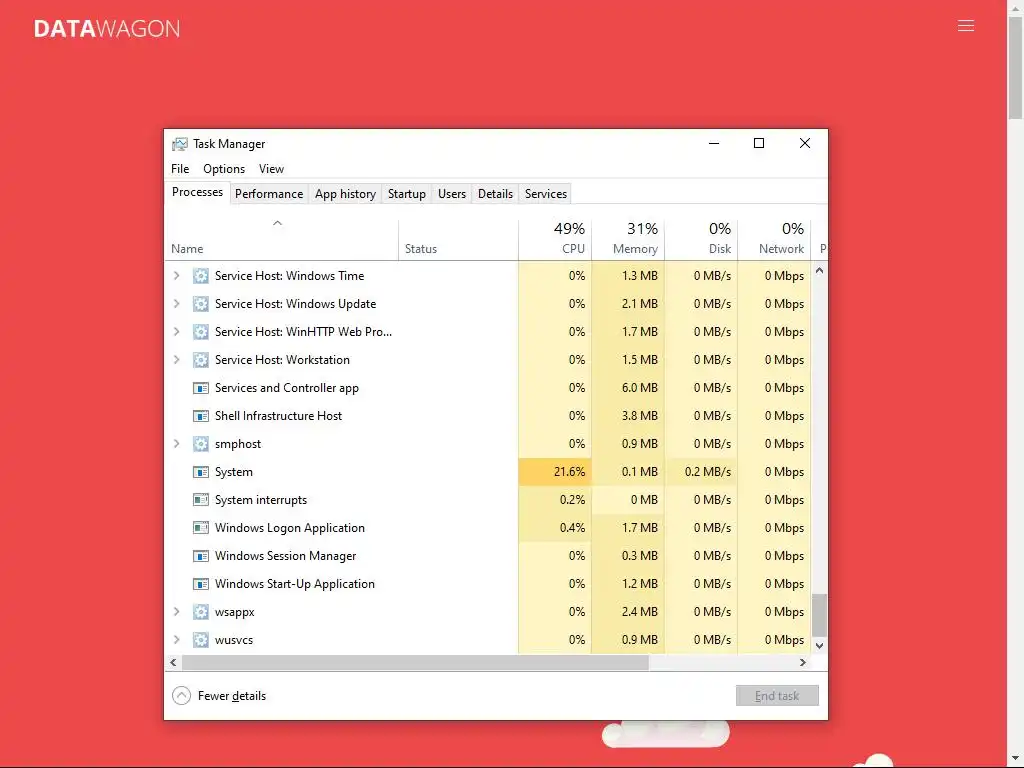Click the process list scroll down arrow
Viewport: 1024px width, 768px height.
(819, 645)
